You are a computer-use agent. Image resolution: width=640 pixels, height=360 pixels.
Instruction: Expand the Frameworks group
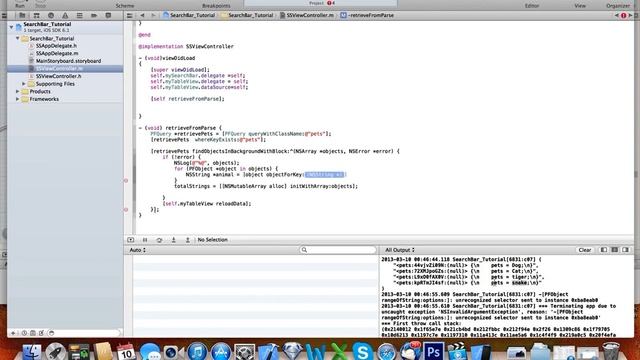(x=18, y=99)
